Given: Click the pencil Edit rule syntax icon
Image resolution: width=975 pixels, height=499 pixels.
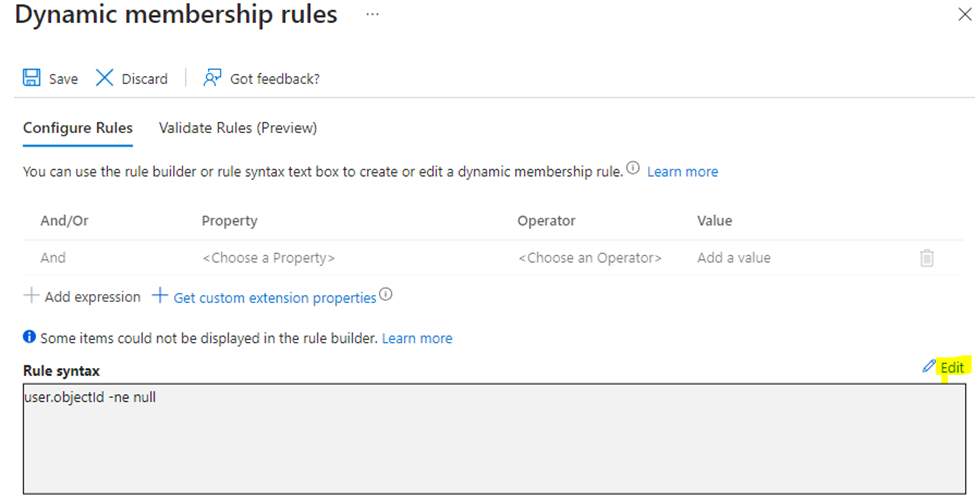Looking at the screenshot, I should [x=929, y=367].
